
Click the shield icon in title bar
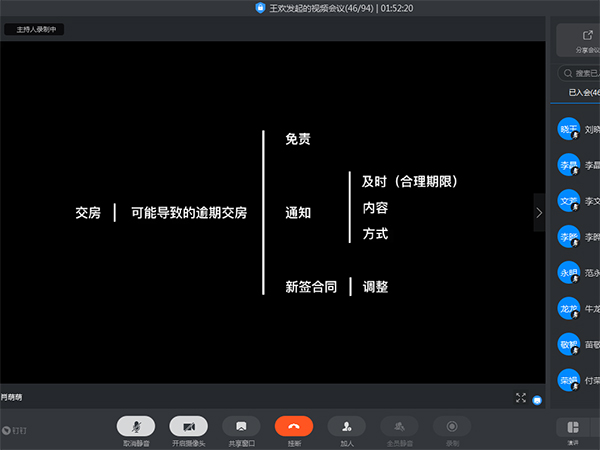click(x=260, y=7)
